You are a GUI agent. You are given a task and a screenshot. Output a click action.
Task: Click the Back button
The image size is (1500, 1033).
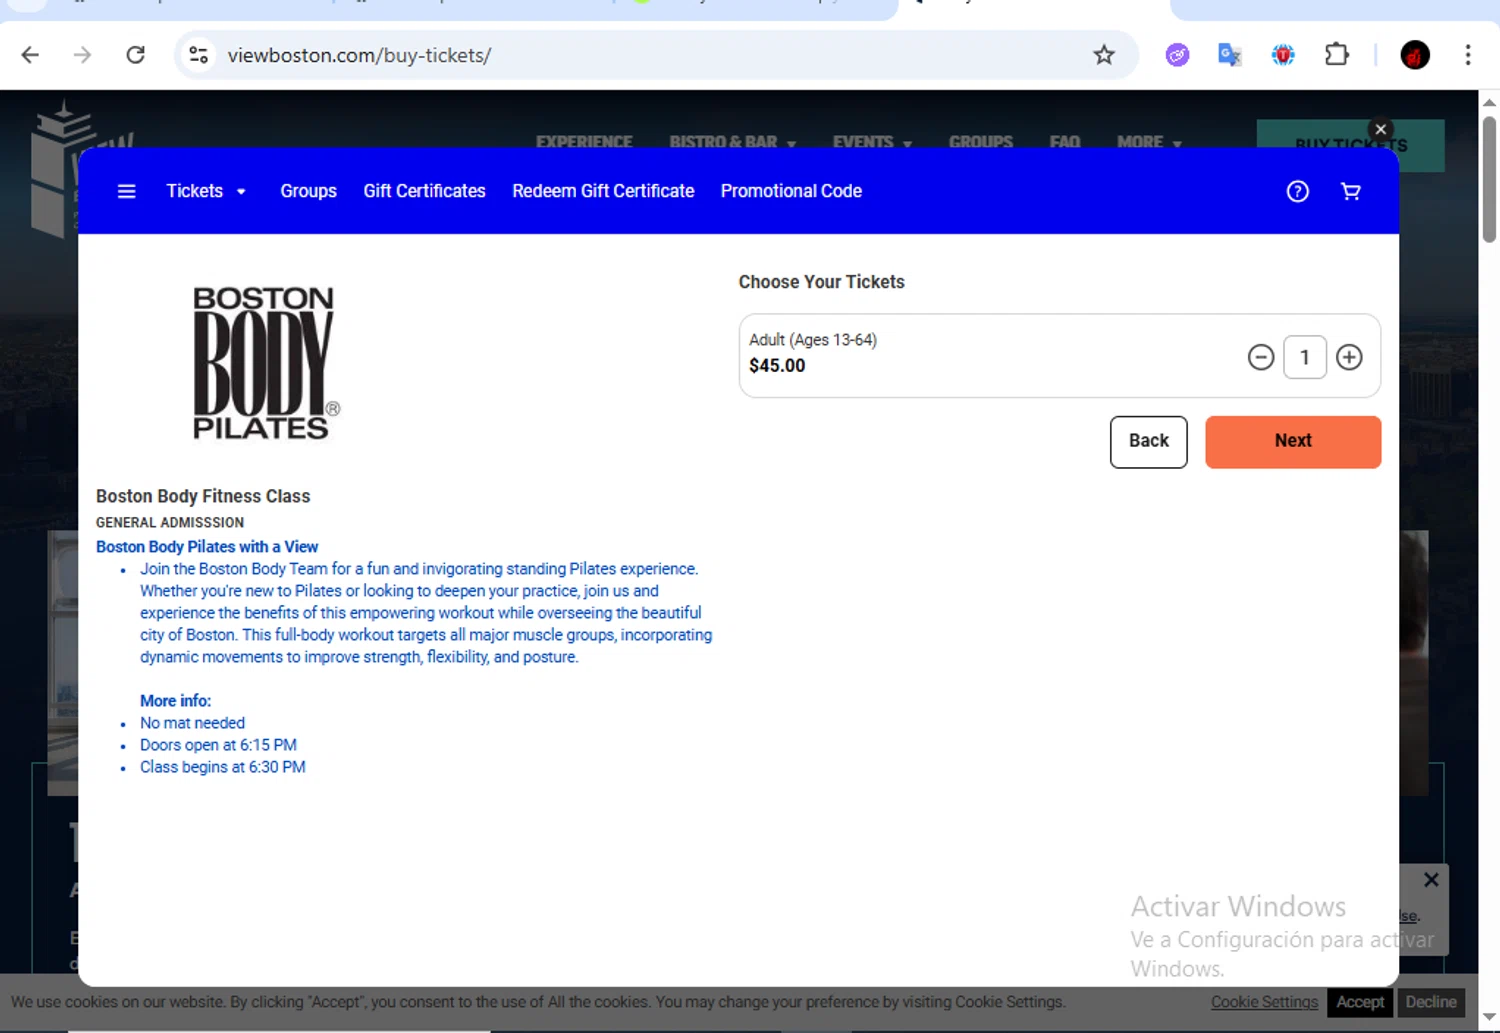click(1149, 442)
